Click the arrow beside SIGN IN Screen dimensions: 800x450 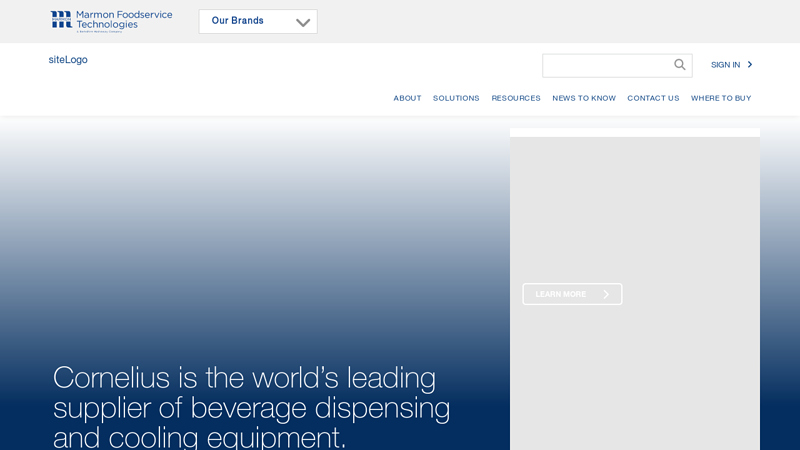[x=750, y=65]
